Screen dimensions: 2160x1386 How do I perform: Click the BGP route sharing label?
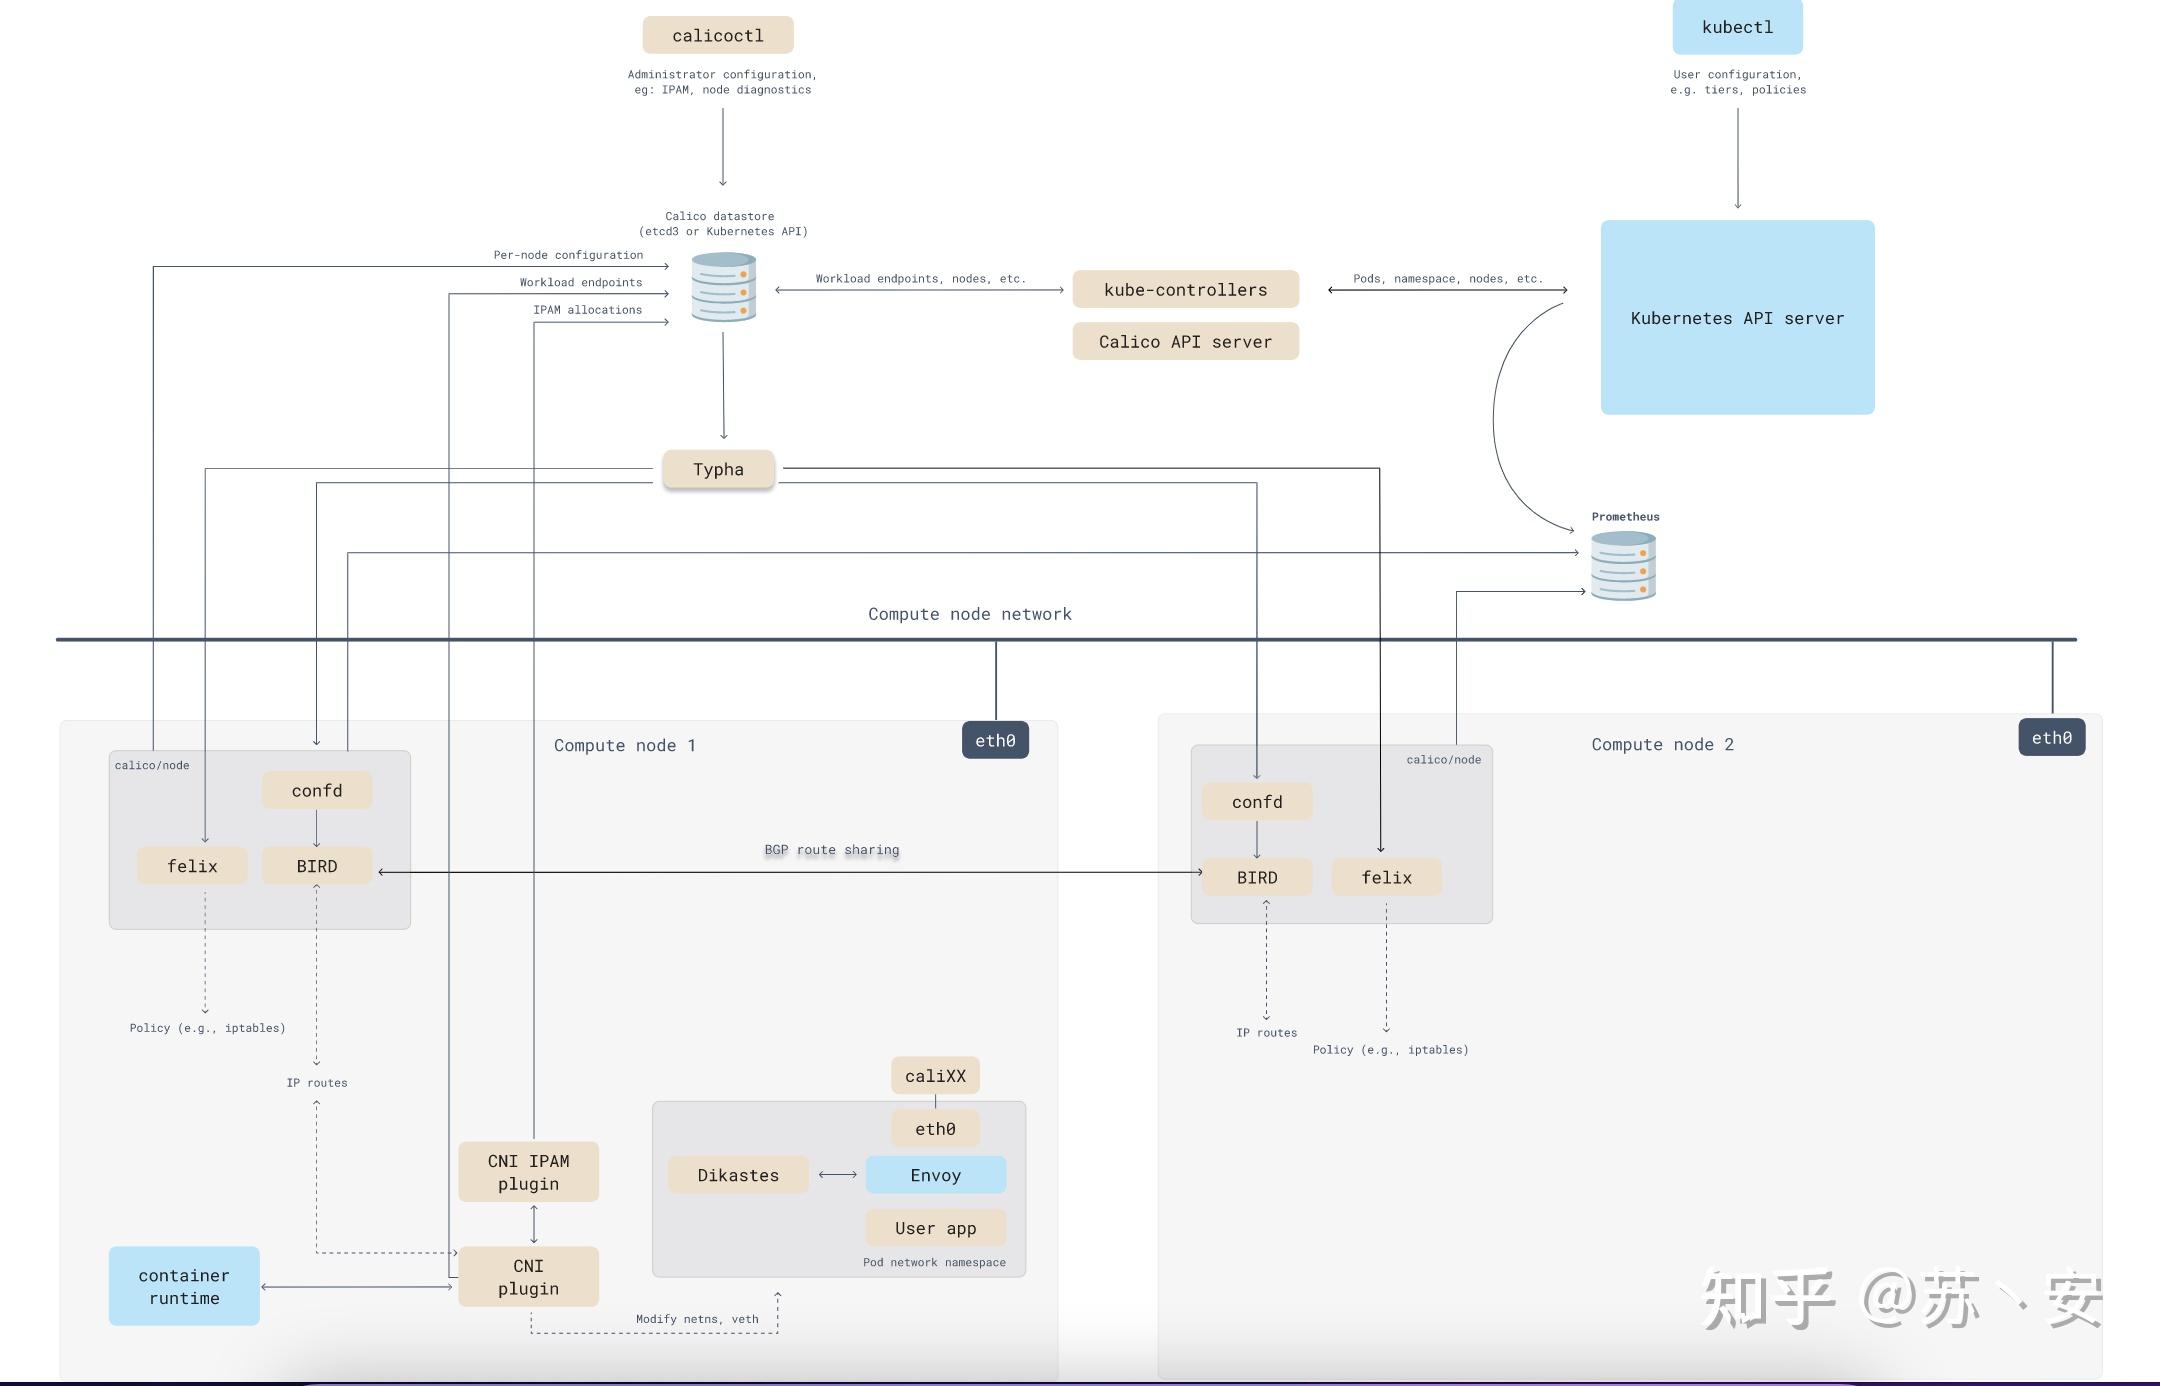pyautogui.click(x=831, y=850)
